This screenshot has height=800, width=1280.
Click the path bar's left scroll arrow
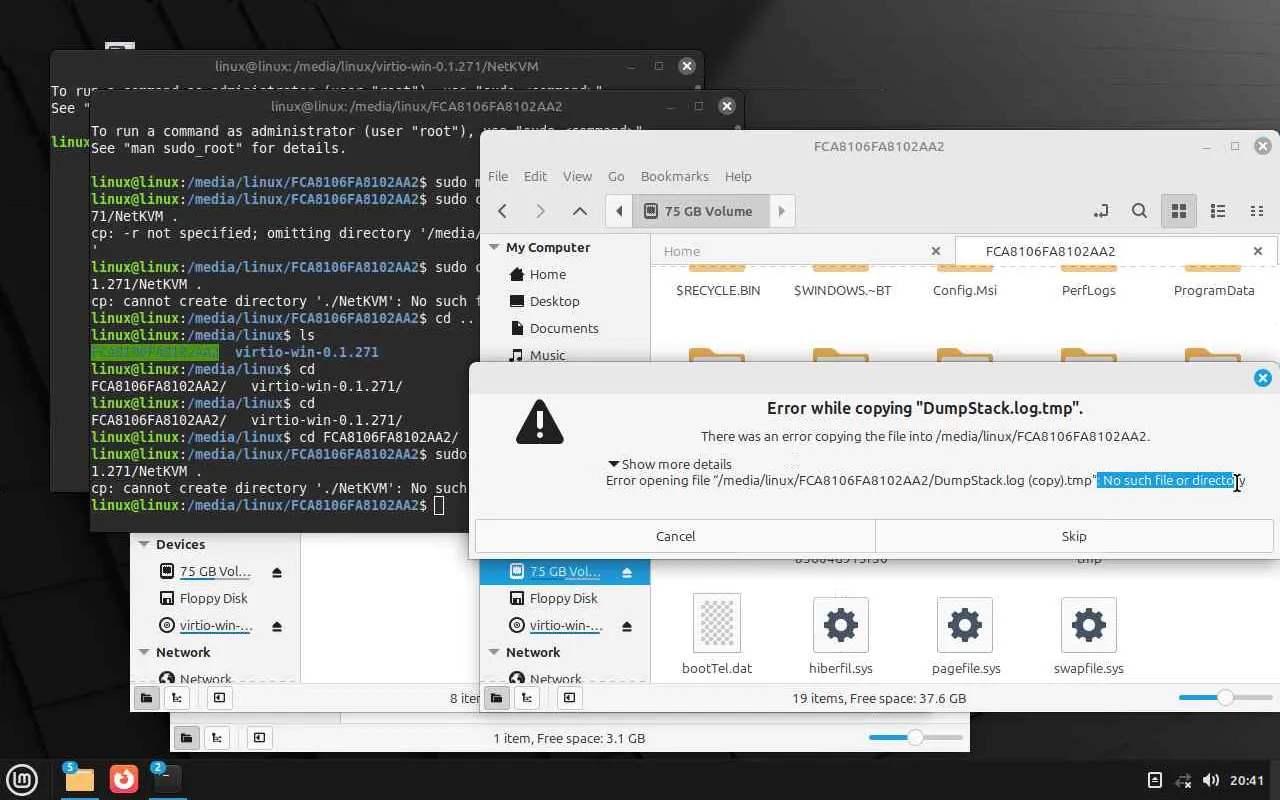coord(619,211)
